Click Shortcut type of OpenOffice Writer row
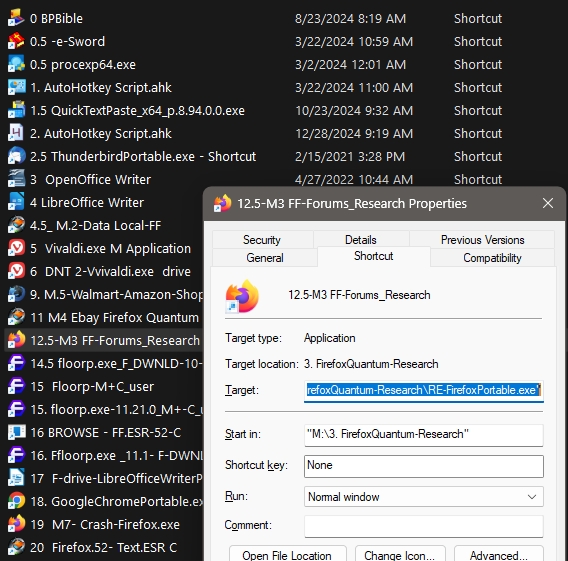Image resolution: width=568 pixels, height=561 pixels. click(478, 179)
